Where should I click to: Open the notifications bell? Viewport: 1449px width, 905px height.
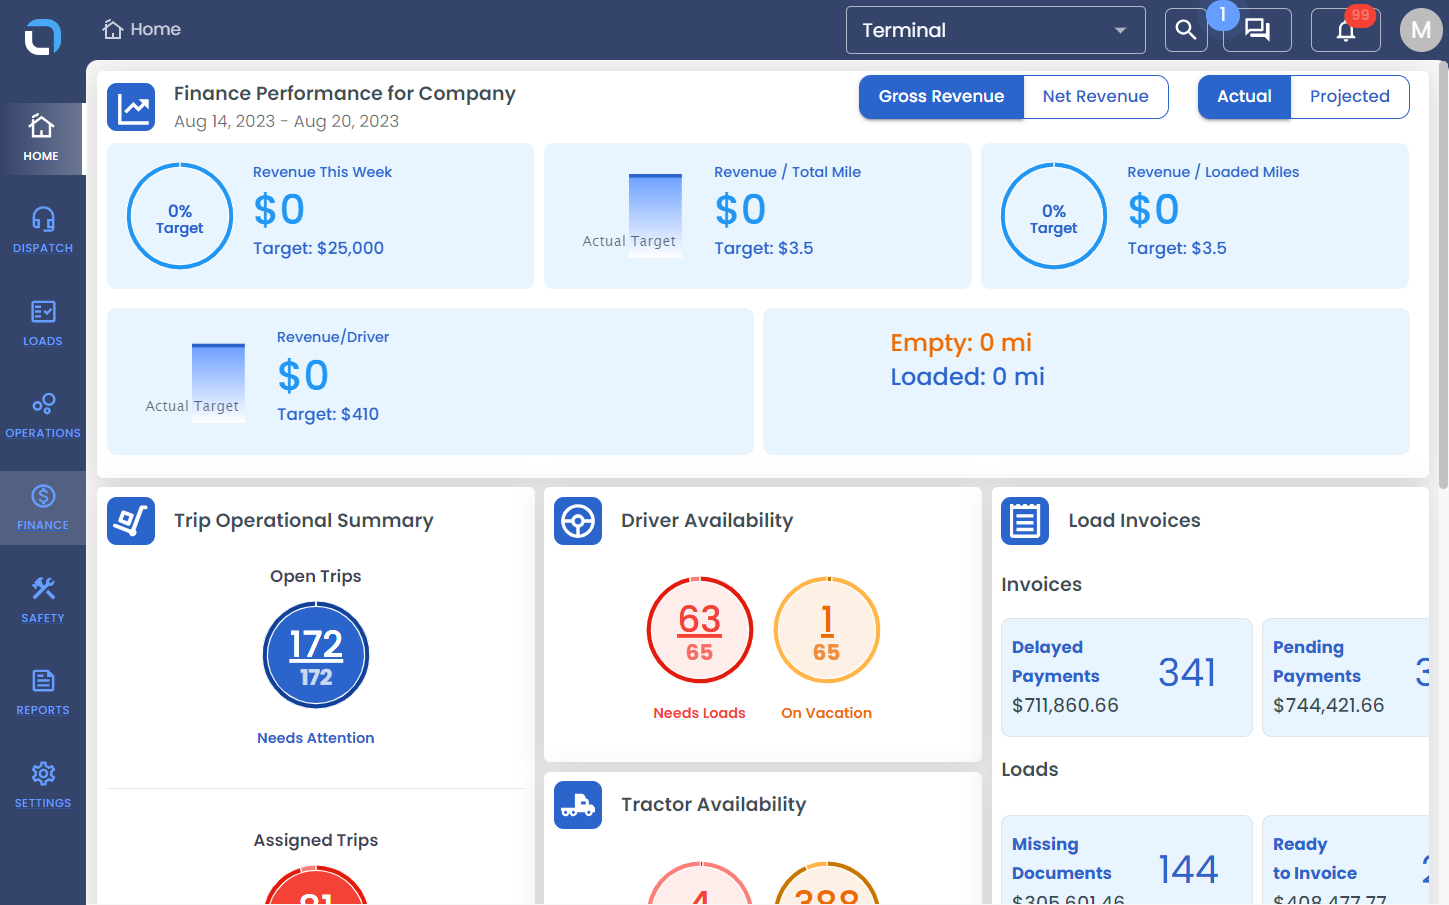pyautogui.click(x=1346, y=30)
